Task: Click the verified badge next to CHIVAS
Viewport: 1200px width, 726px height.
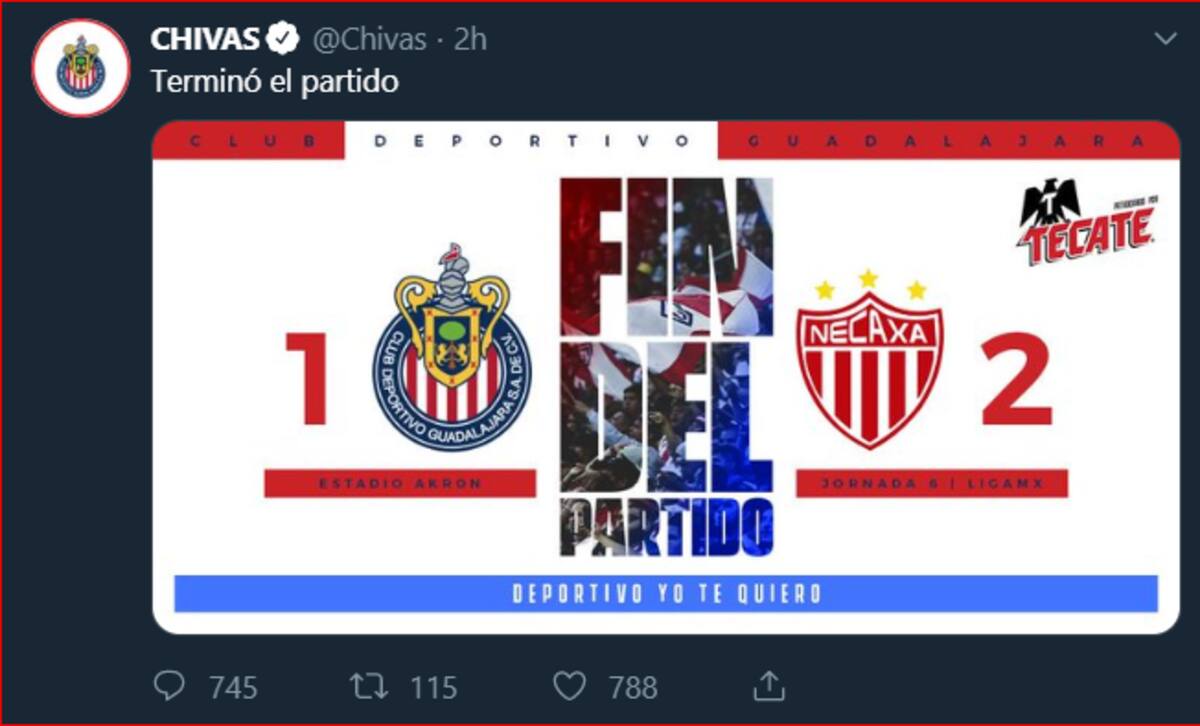Action: click(285, 39)
